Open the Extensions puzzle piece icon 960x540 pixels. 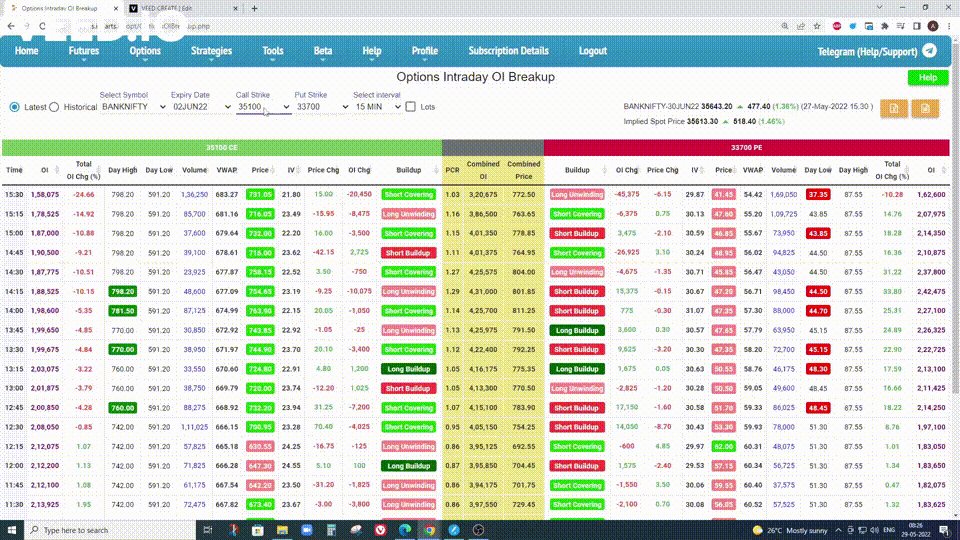(885, 26)
